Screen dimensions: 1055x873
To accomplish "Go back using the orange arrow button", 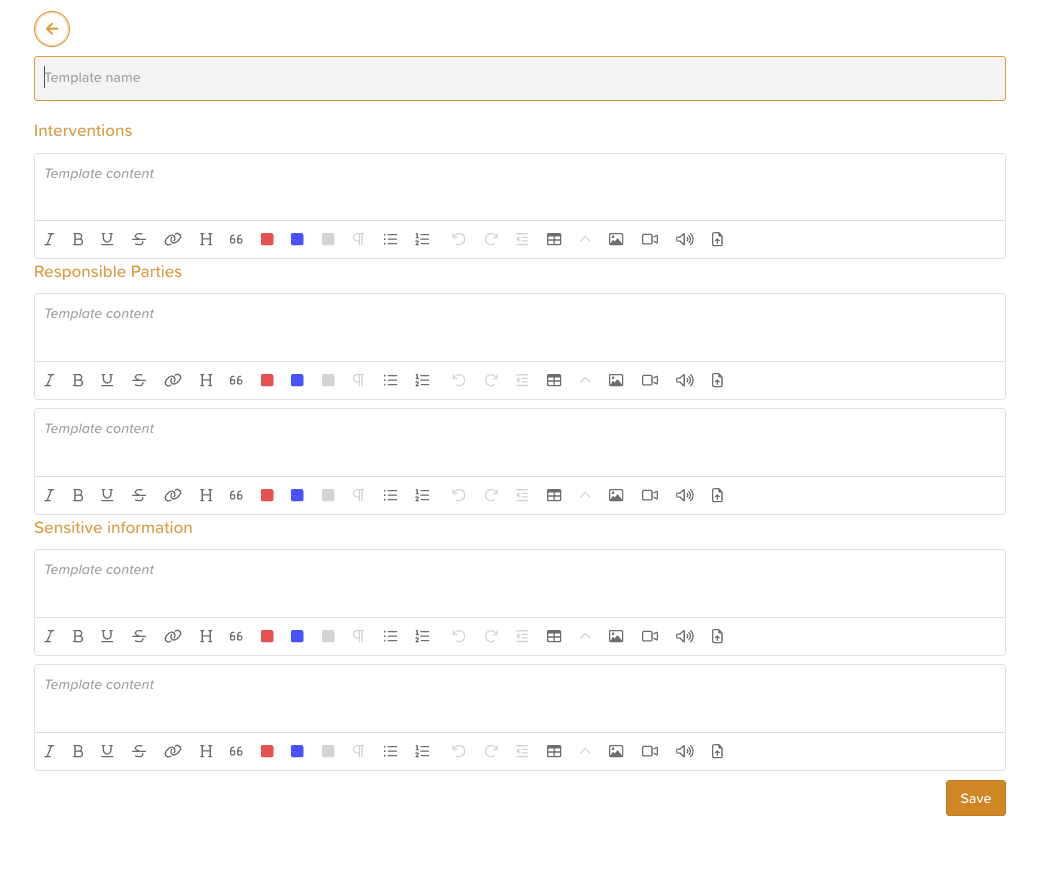I will point(52,29).
